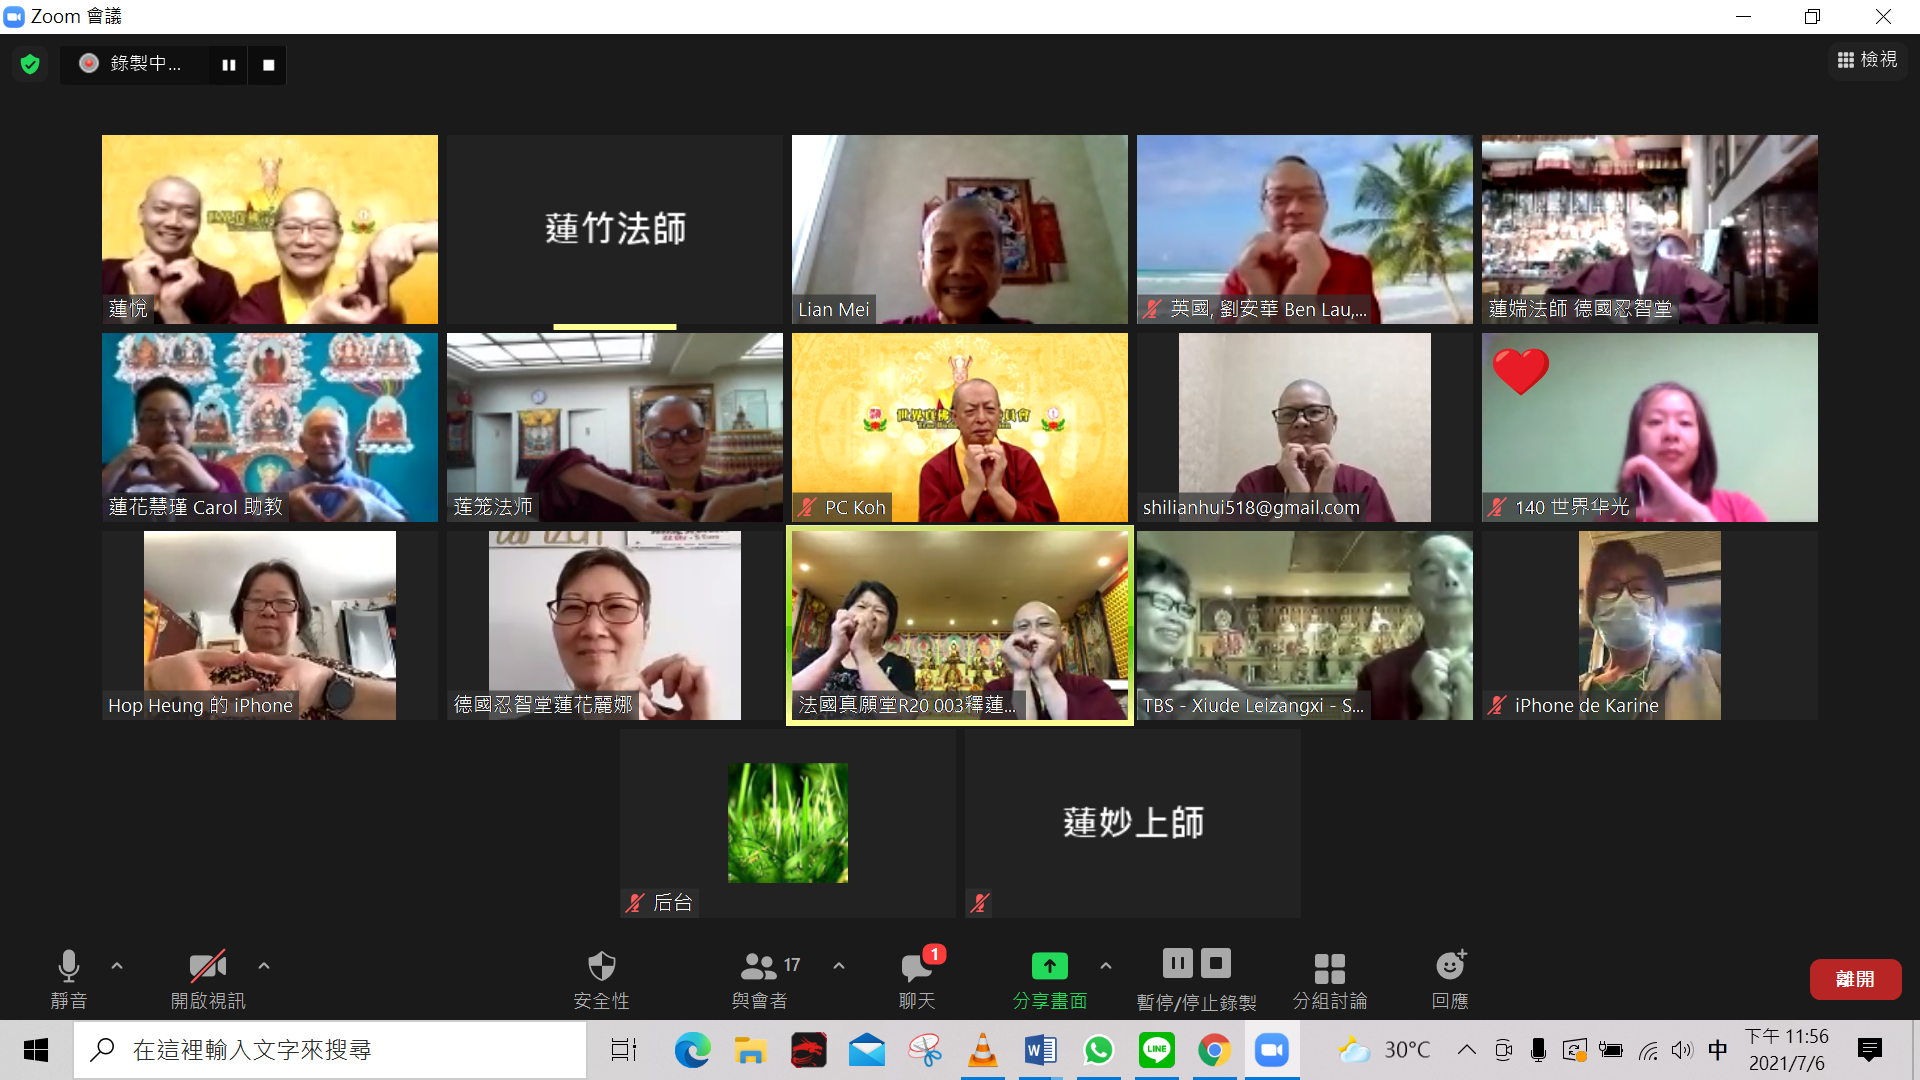Click the red 離開 leave button
This screenshot has height=1080, width=1920.
[x=1855, y=979]
